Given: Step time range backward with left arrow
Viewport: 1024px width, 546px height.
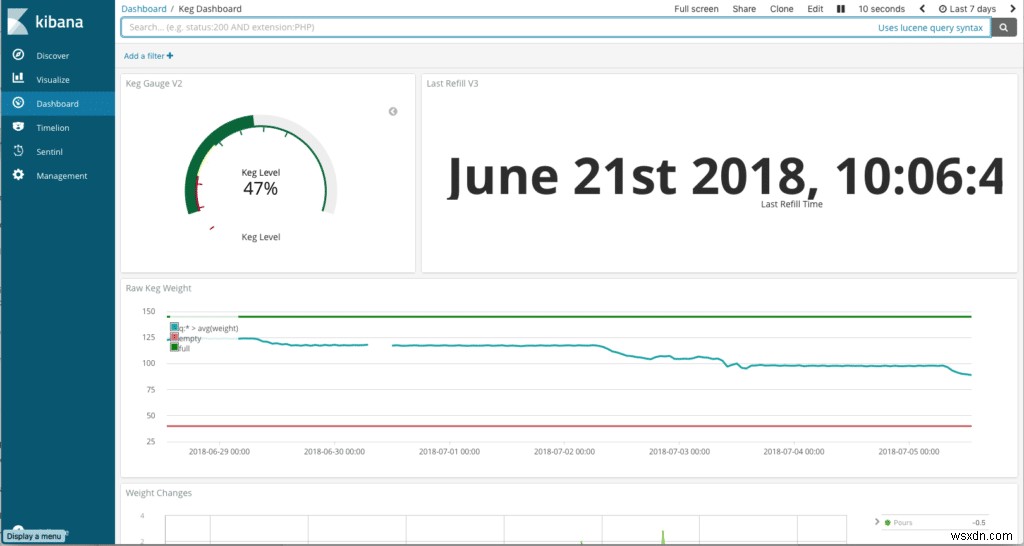Looking at the screenshot, I should coord(922,9).
